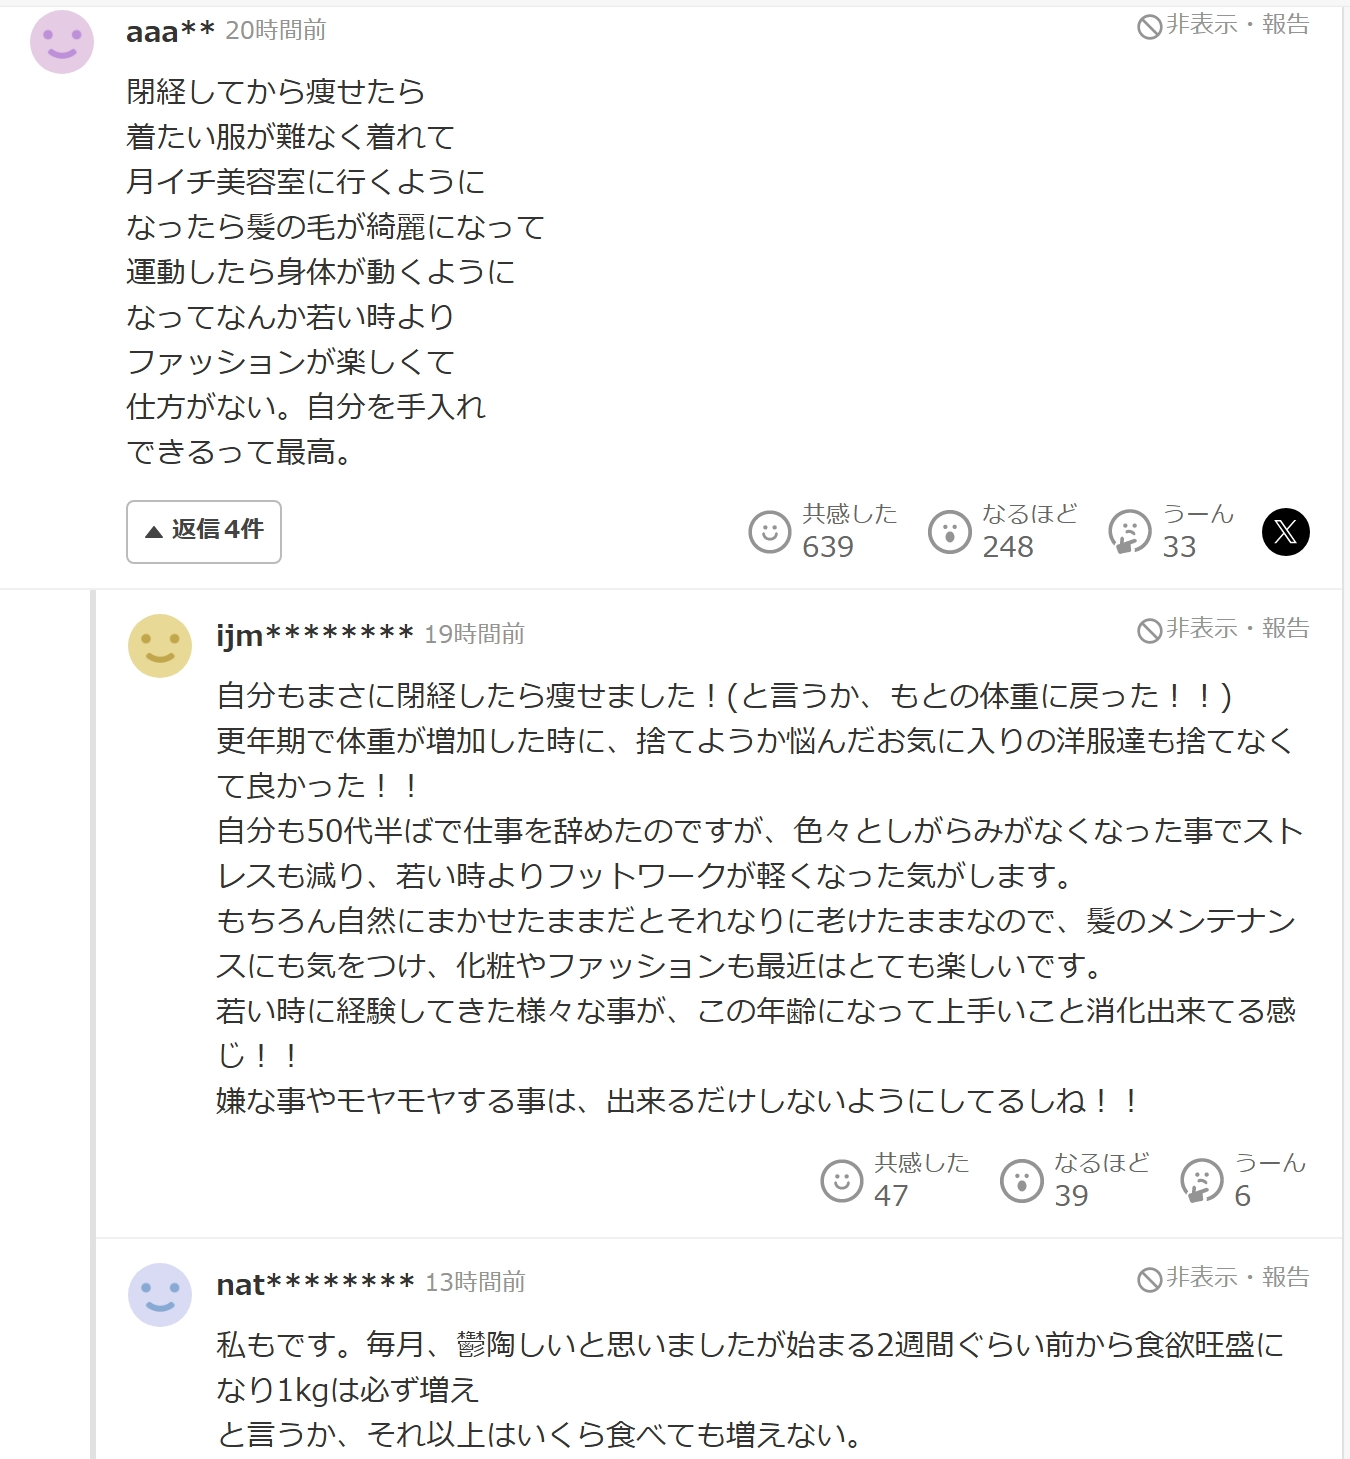Click the うーん icon with 6 count
Viewport: 1350px width, 1459px height.
pos(1201,1181)
